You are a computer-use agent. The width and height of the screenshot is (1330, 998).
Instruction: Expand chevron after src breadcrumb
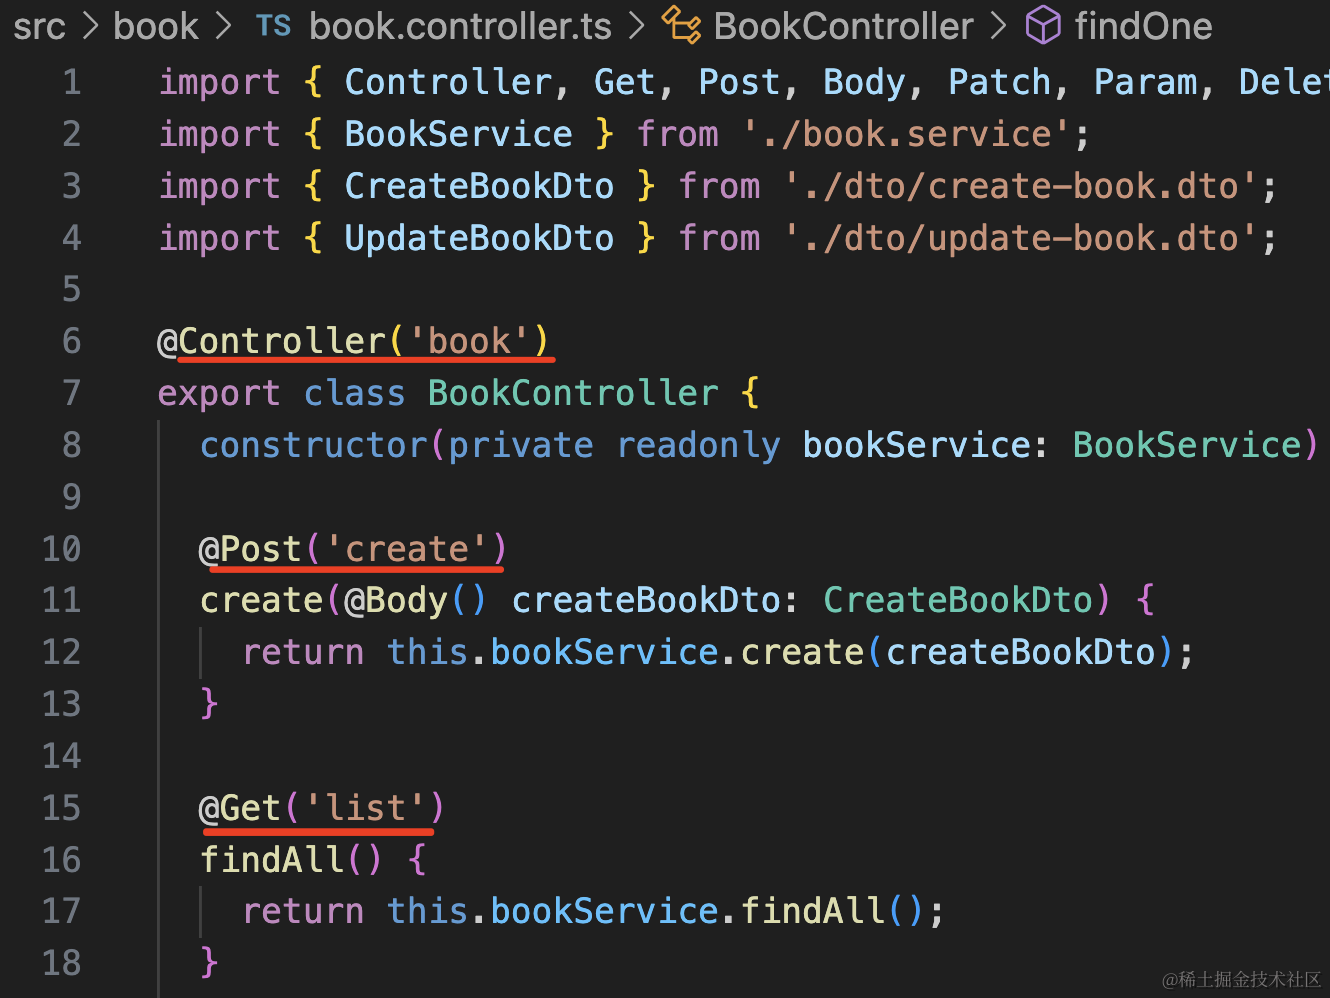pyautogui.click(x=90, y=26)
